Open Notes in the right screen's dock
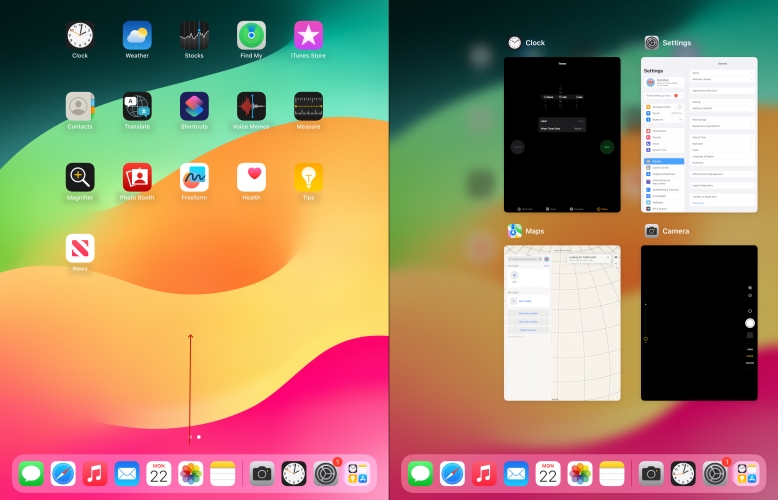Viewport: 778px width, 500px height. tap(611, 474)
